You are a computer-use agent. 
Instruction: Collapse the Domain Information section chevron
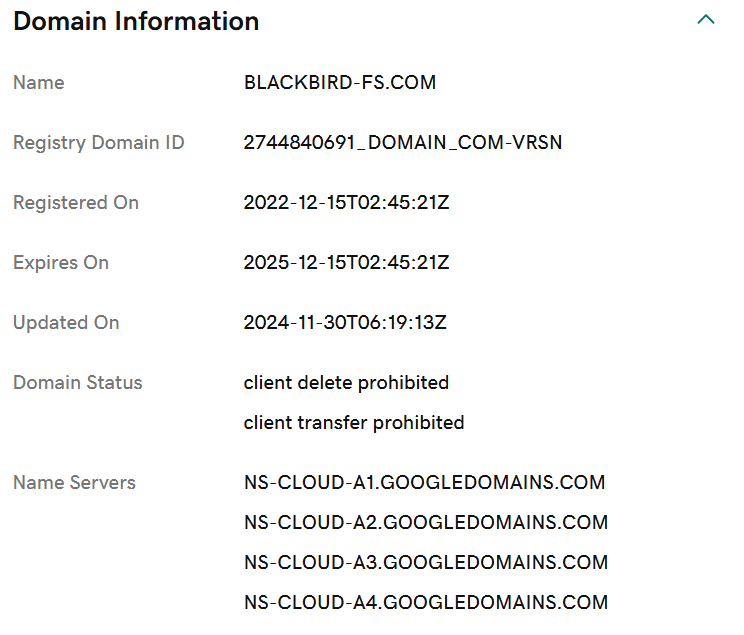coord(706,20)
